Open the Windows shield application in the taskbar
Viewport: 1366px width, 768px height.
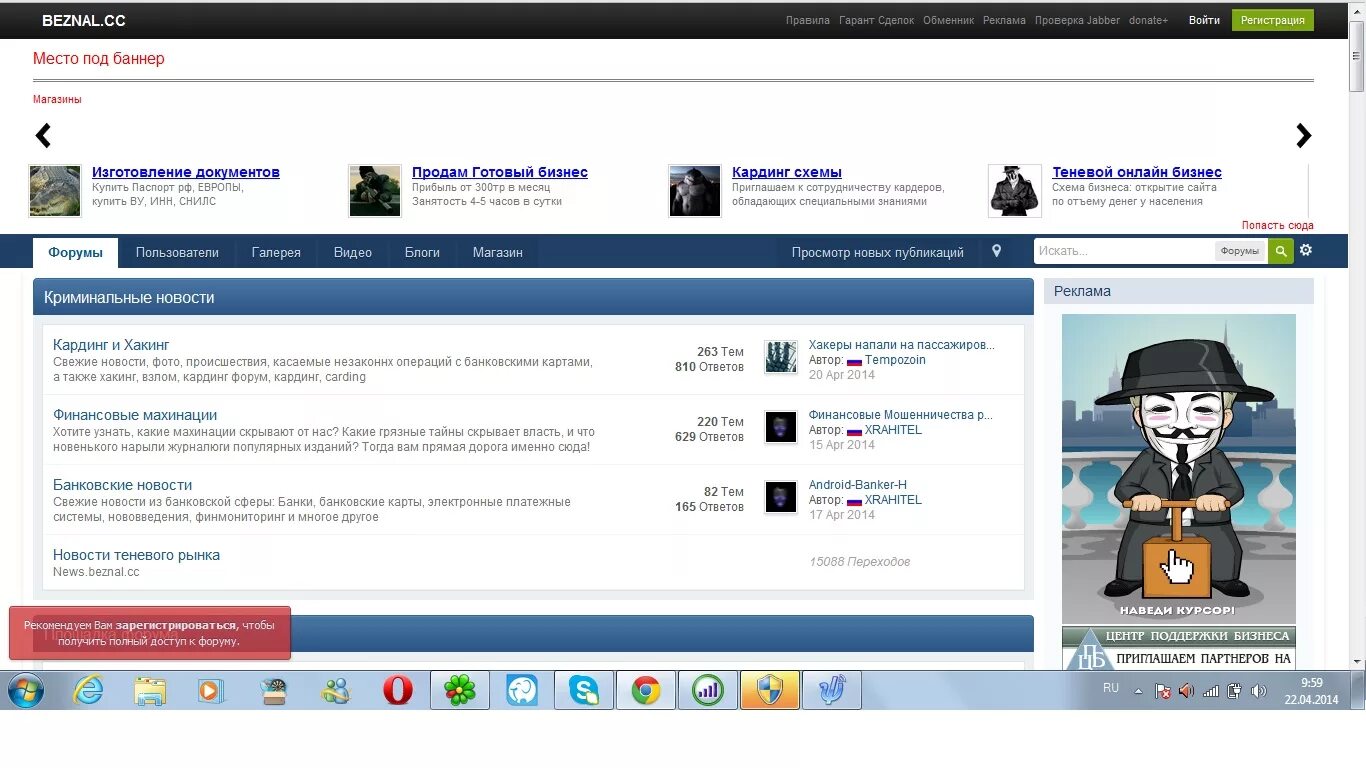[x=770, y=690]
